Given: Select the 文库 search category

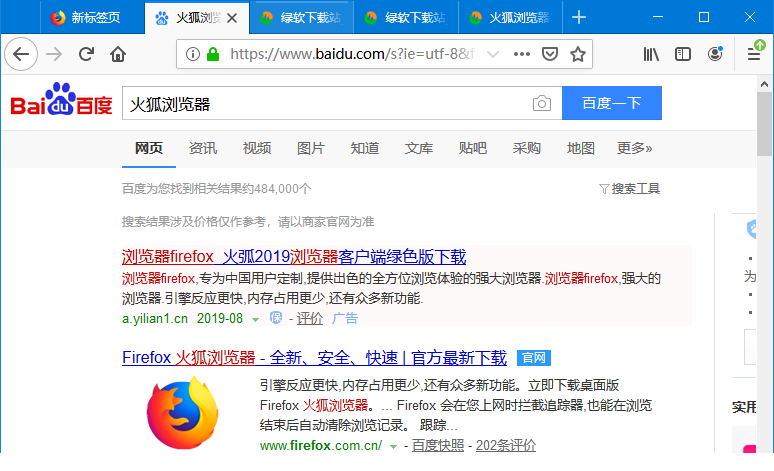Looking at the screenshot, I should tap(419, 148).
